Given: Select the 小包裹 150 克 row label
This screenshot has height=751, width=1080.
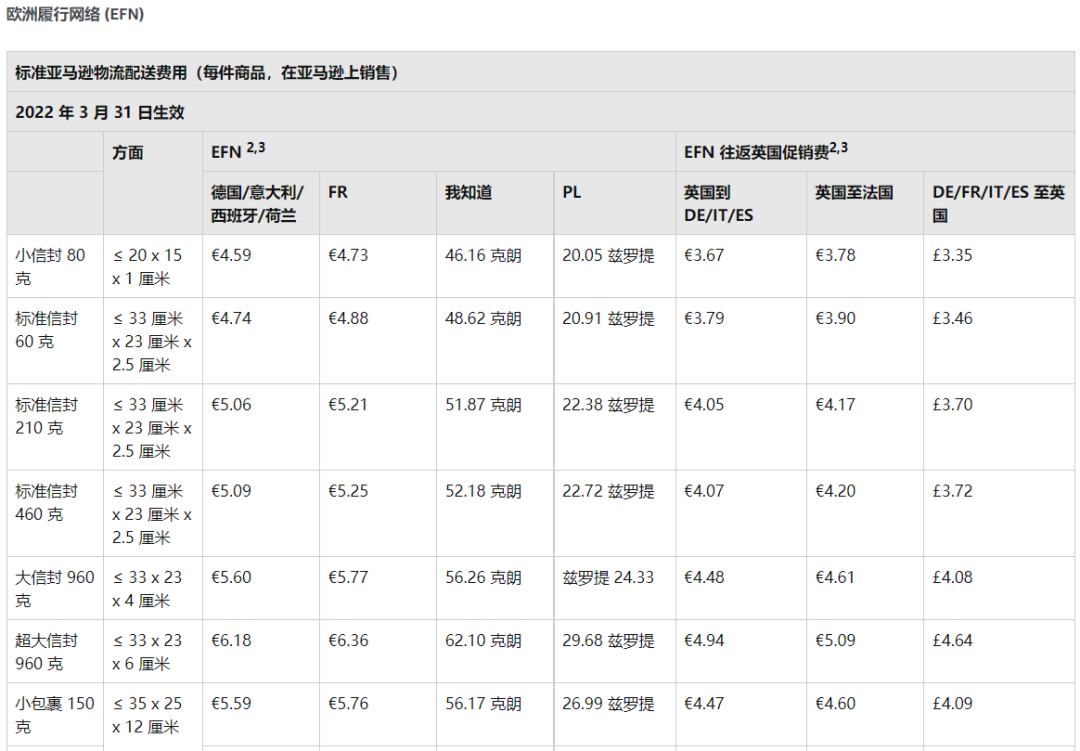Looking at the screenshot, I should point(55,714).
